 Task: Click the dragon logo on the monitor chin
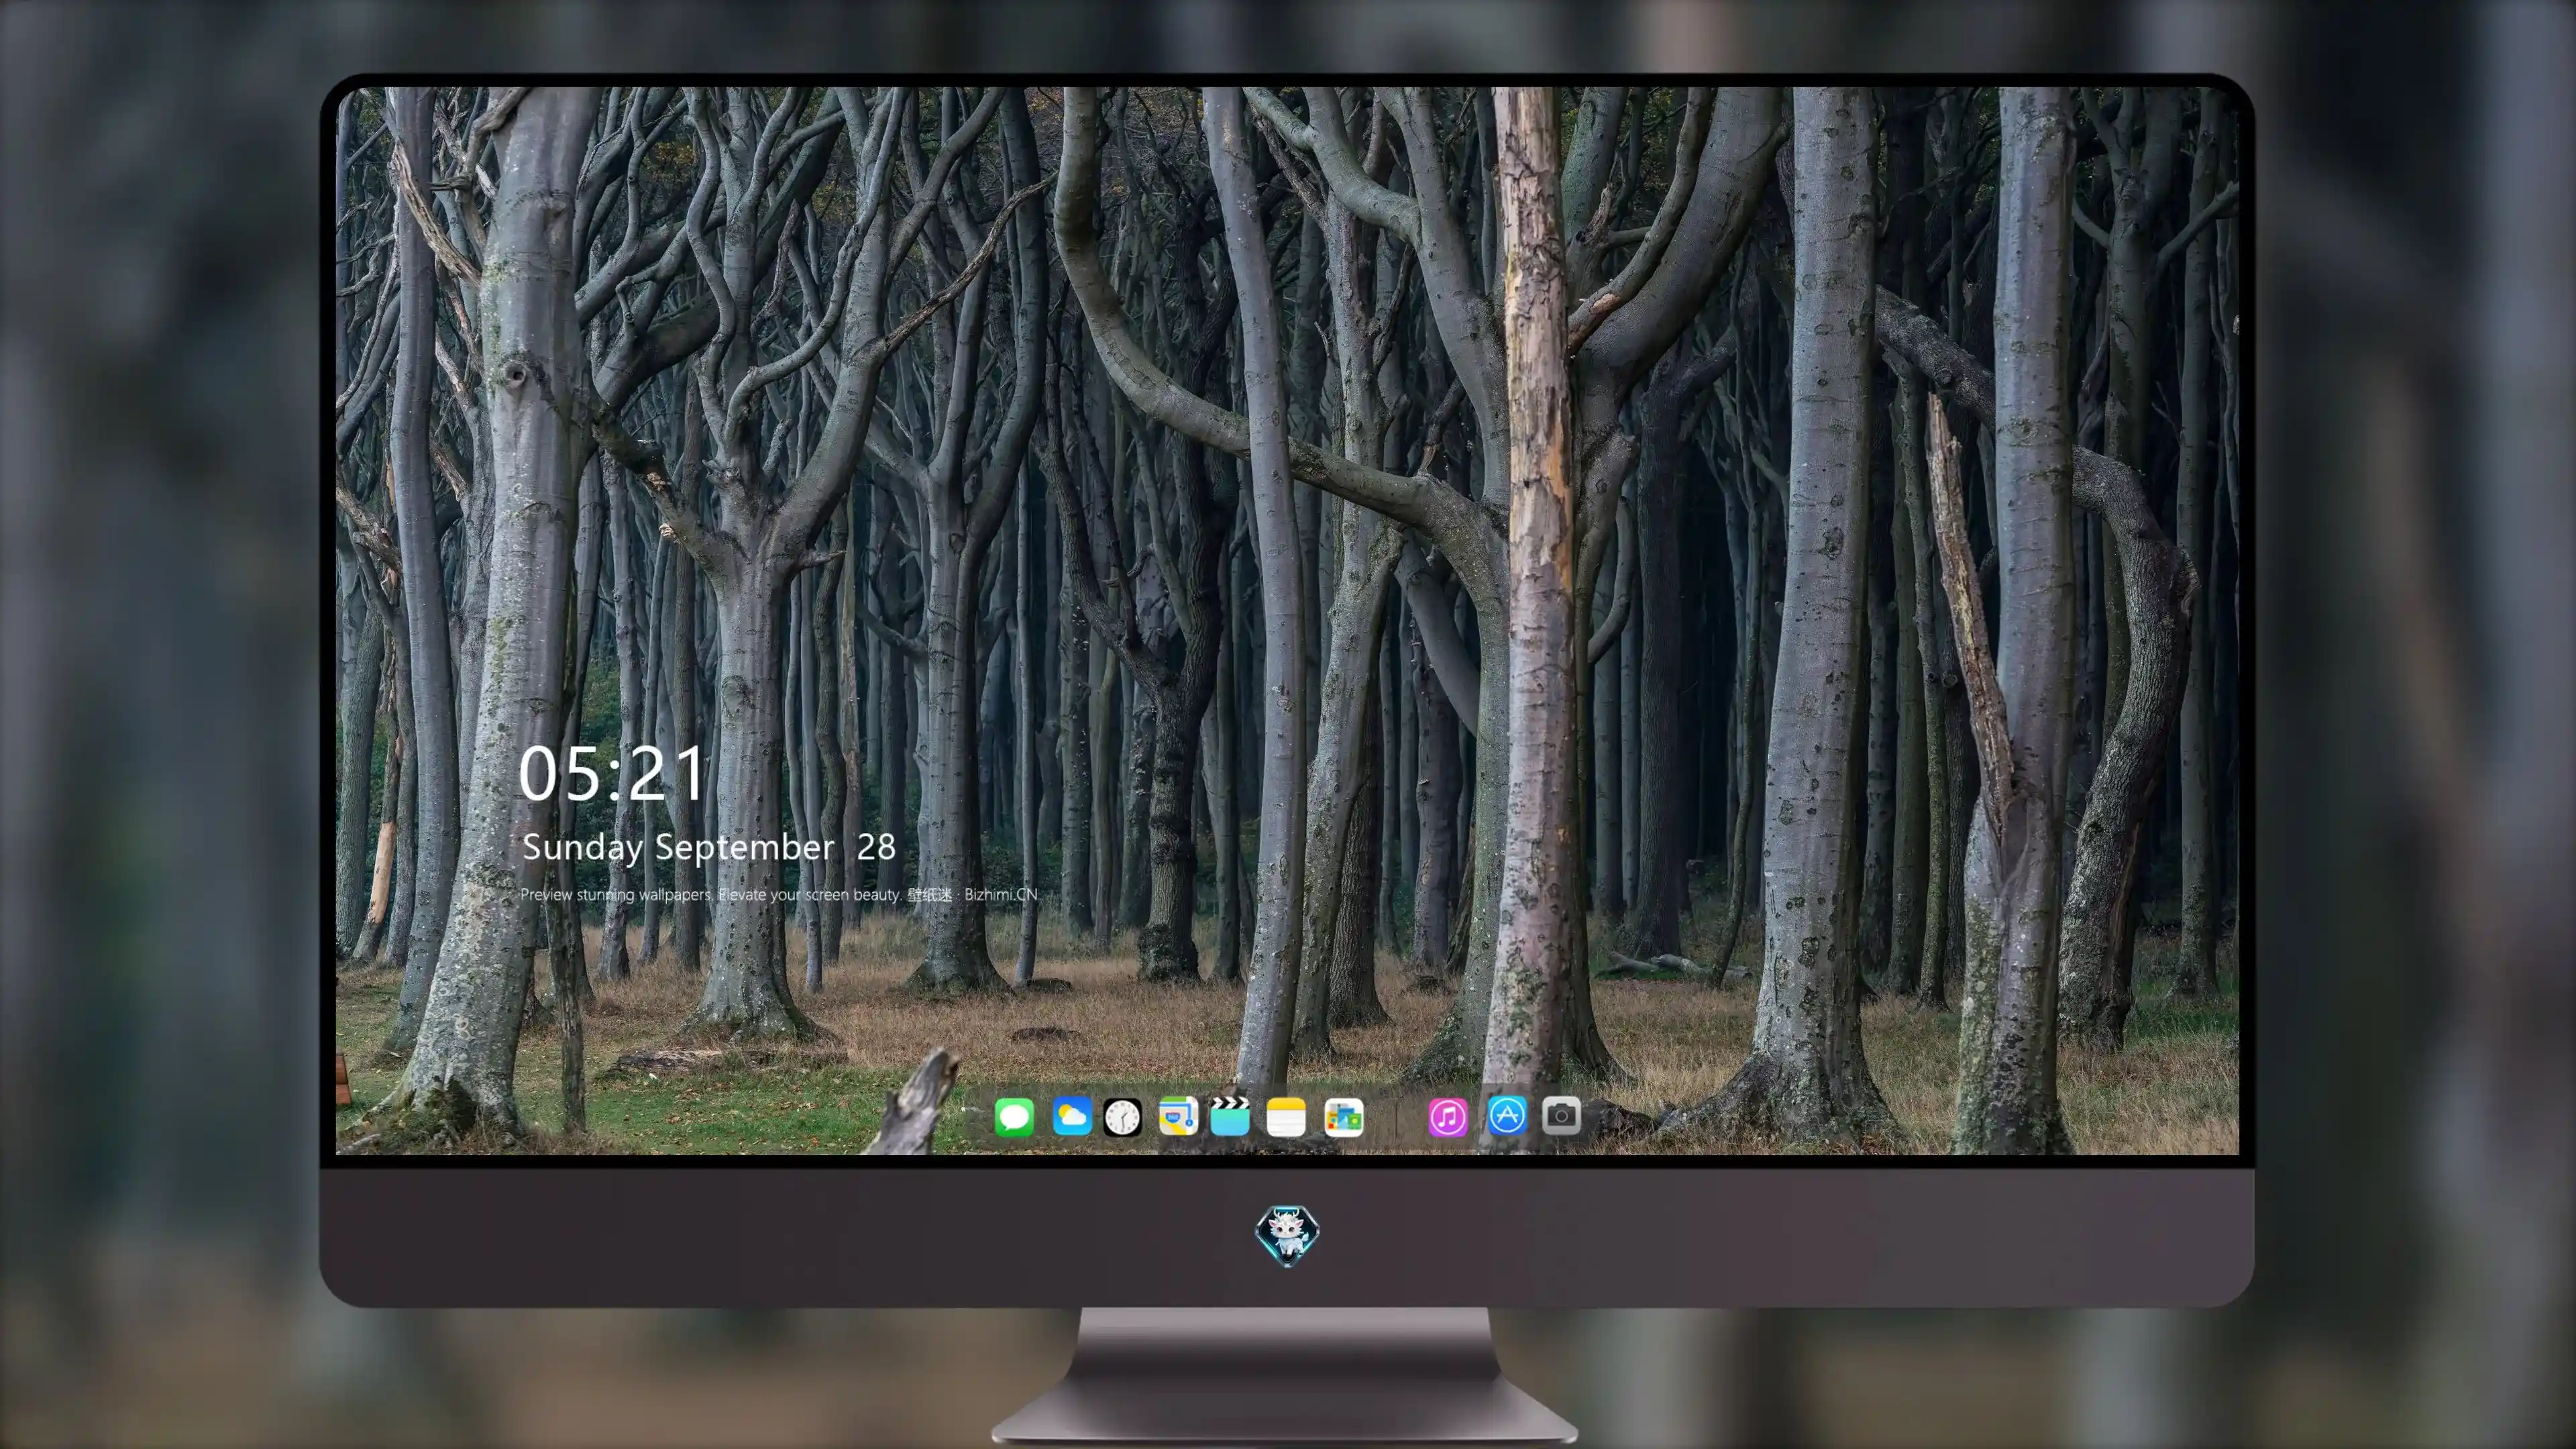click(1287, 1236)
